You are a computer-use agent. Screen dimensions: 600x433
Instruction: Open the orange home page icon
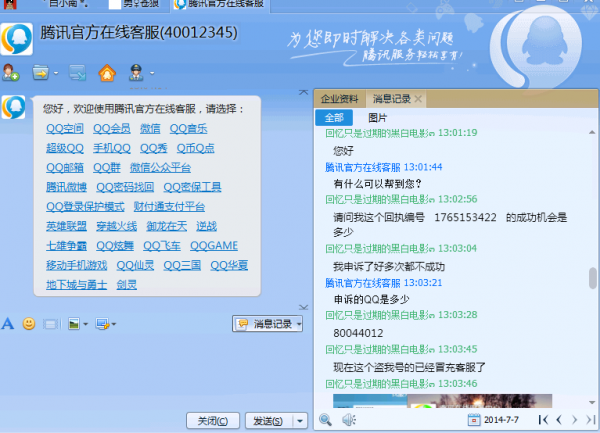(x=107, y=73)
